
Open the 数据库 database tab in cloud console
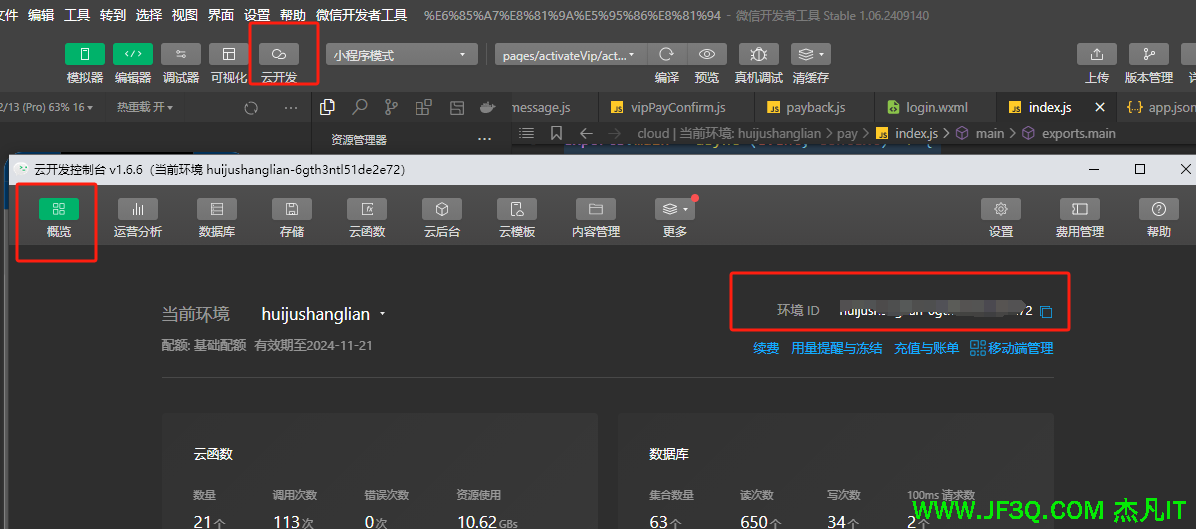point(217,220)
